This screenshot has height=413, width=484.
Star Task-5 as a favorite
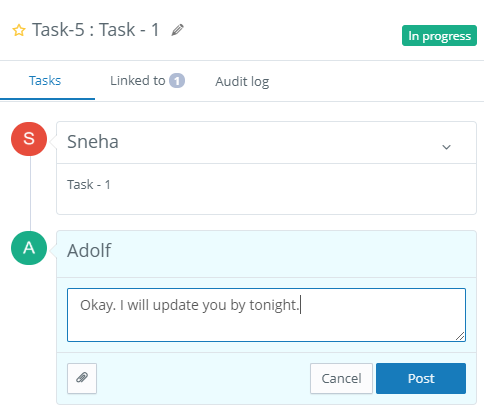[19, 30]
